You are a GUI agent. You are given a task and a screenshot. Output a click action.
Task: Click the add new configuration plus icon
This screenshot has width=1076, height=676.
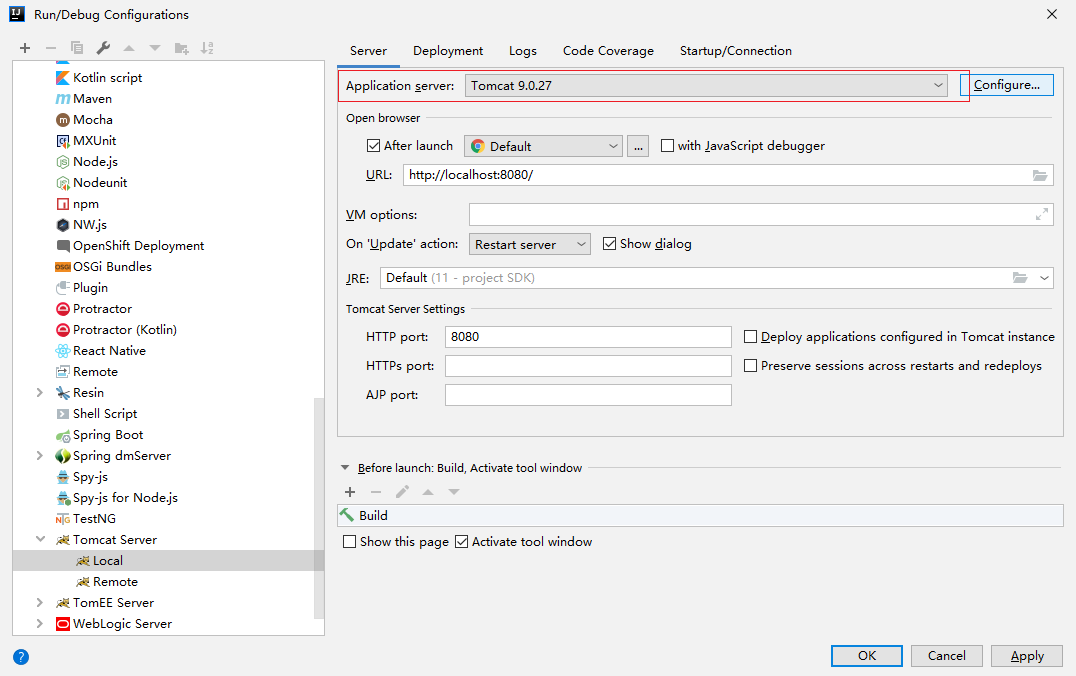(25, 48)
